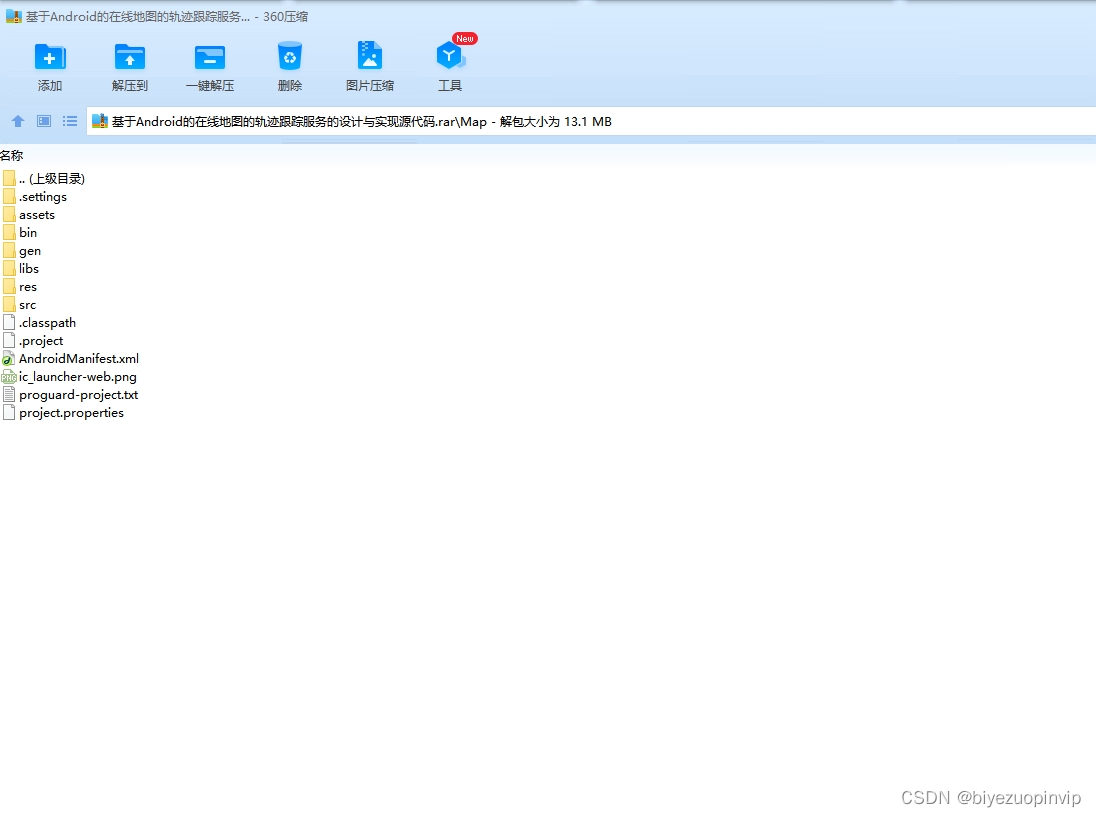The image size is (1096, 817).
Task: Select the '.project' file name
Action: point(41,340)
